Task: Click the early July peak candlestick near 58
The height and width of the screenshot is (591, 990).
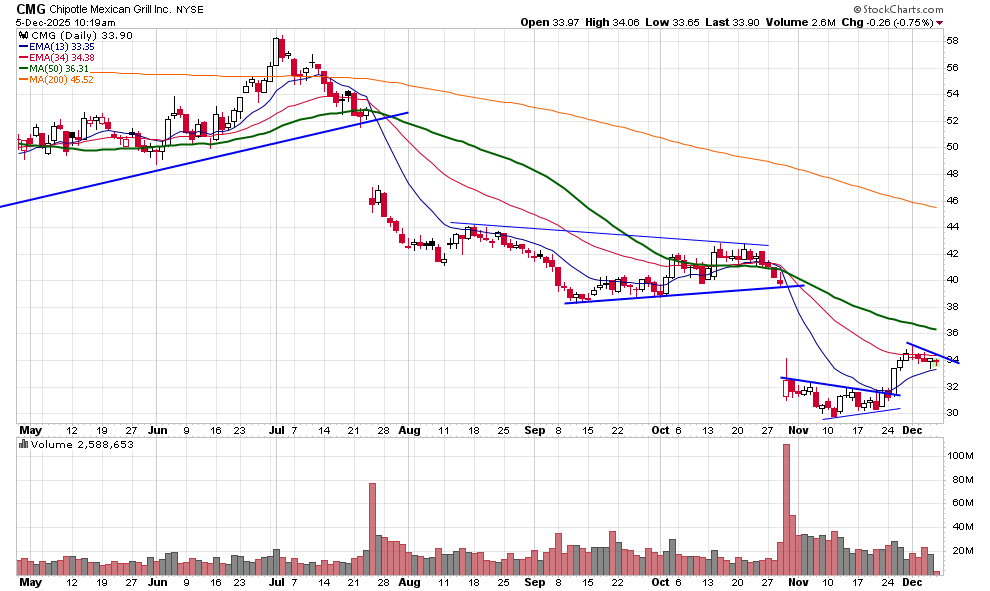Action: click(x=279, y=48)
